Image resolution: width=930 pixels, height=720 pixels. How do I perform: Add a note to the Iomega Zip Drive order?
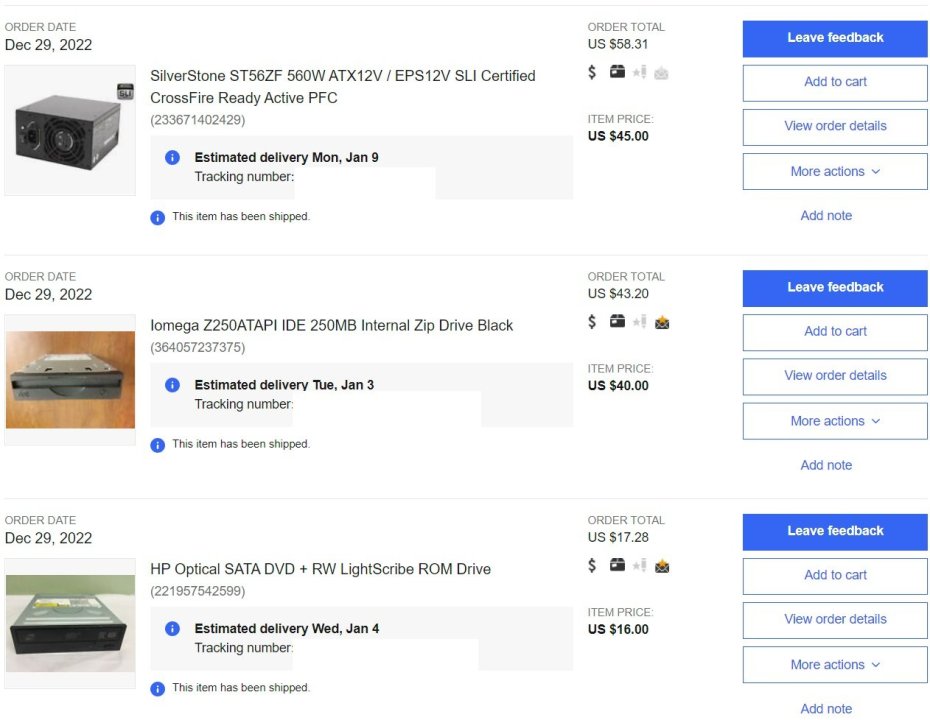pyautogui.click(x=826, y=465)
